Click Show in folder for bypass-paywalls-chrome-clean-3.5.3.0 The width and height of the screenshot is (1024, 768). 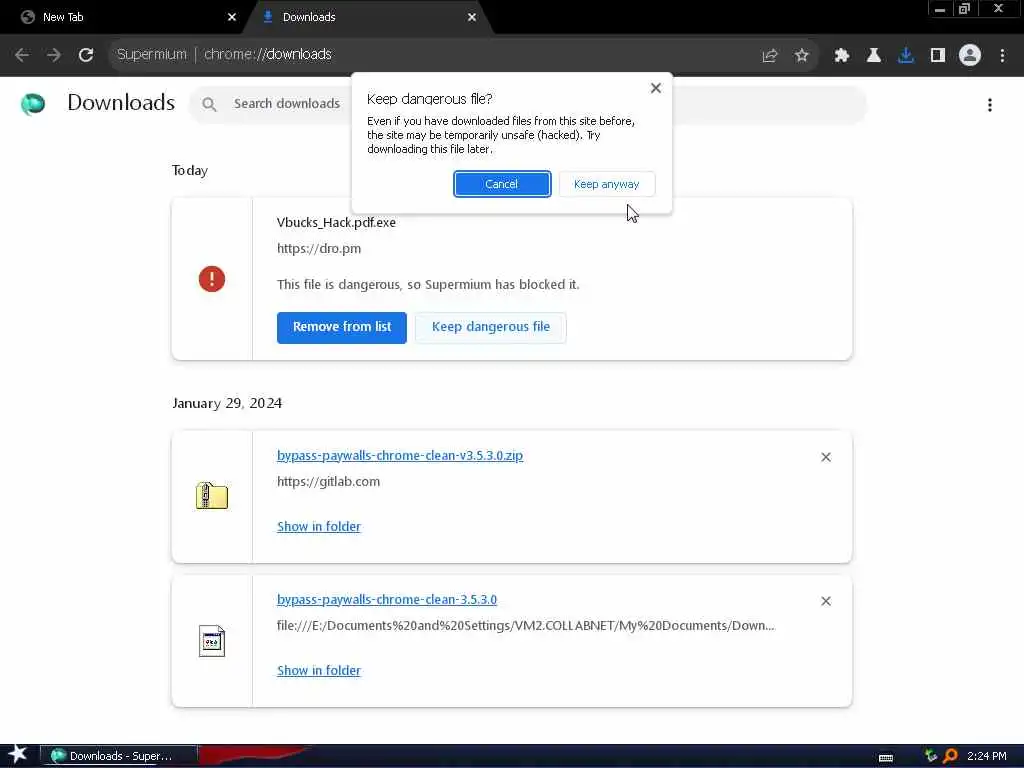(x=319, y=671)
